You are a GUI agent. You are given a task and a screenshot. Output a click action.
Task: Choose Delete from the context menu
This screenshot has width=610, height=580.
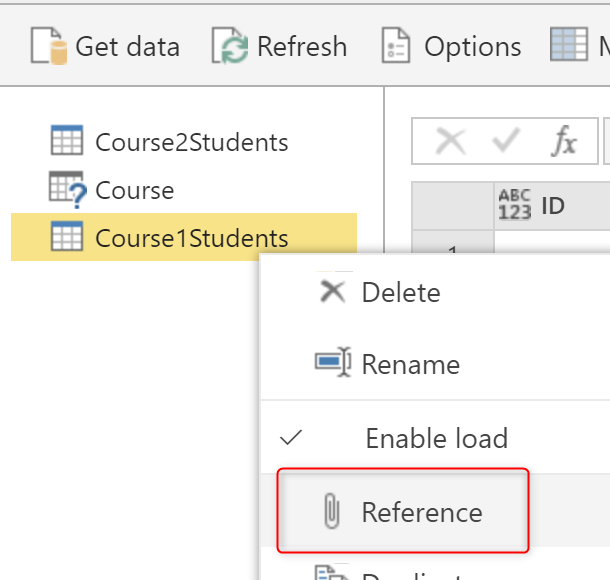(x=400, y=292)
